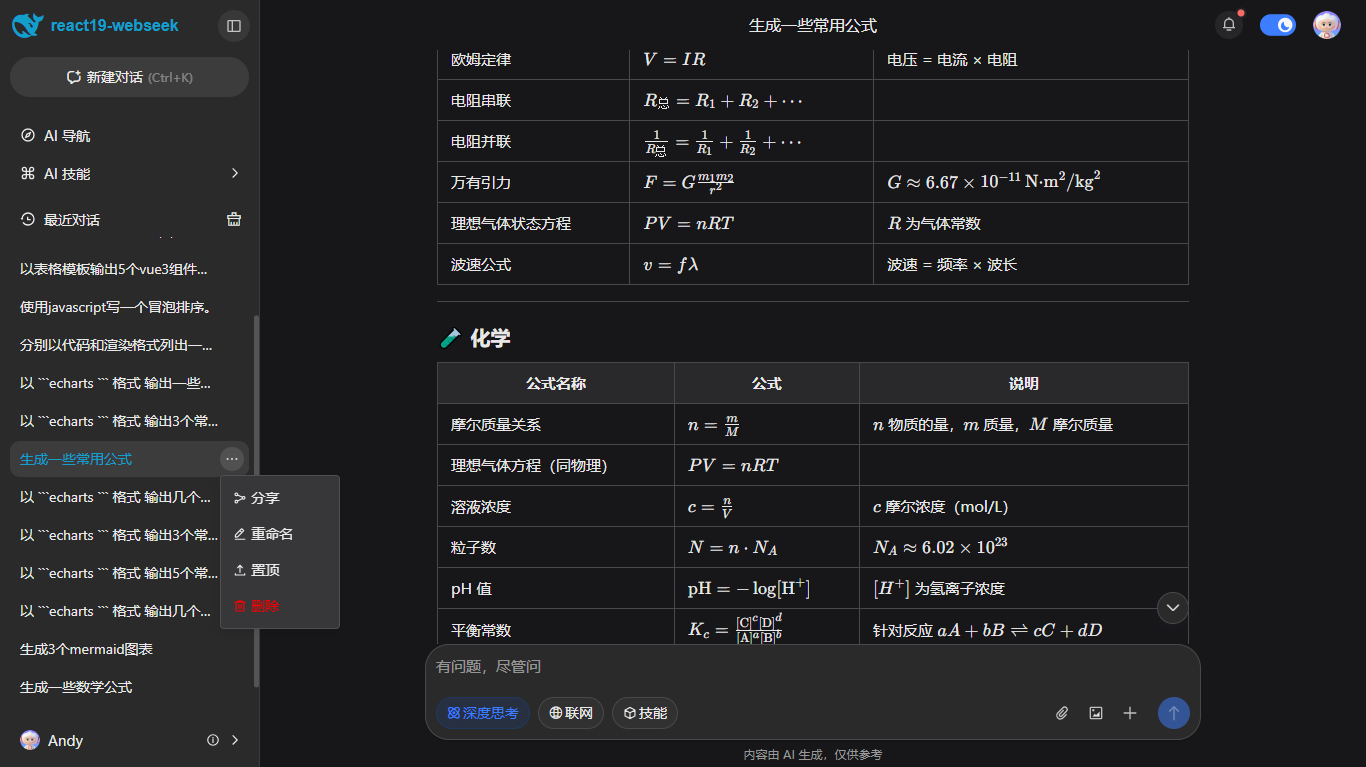Click the 摩尔质量关系 table cell
The height and width of the screenshot is (767, 1366).
click(556, 424)
